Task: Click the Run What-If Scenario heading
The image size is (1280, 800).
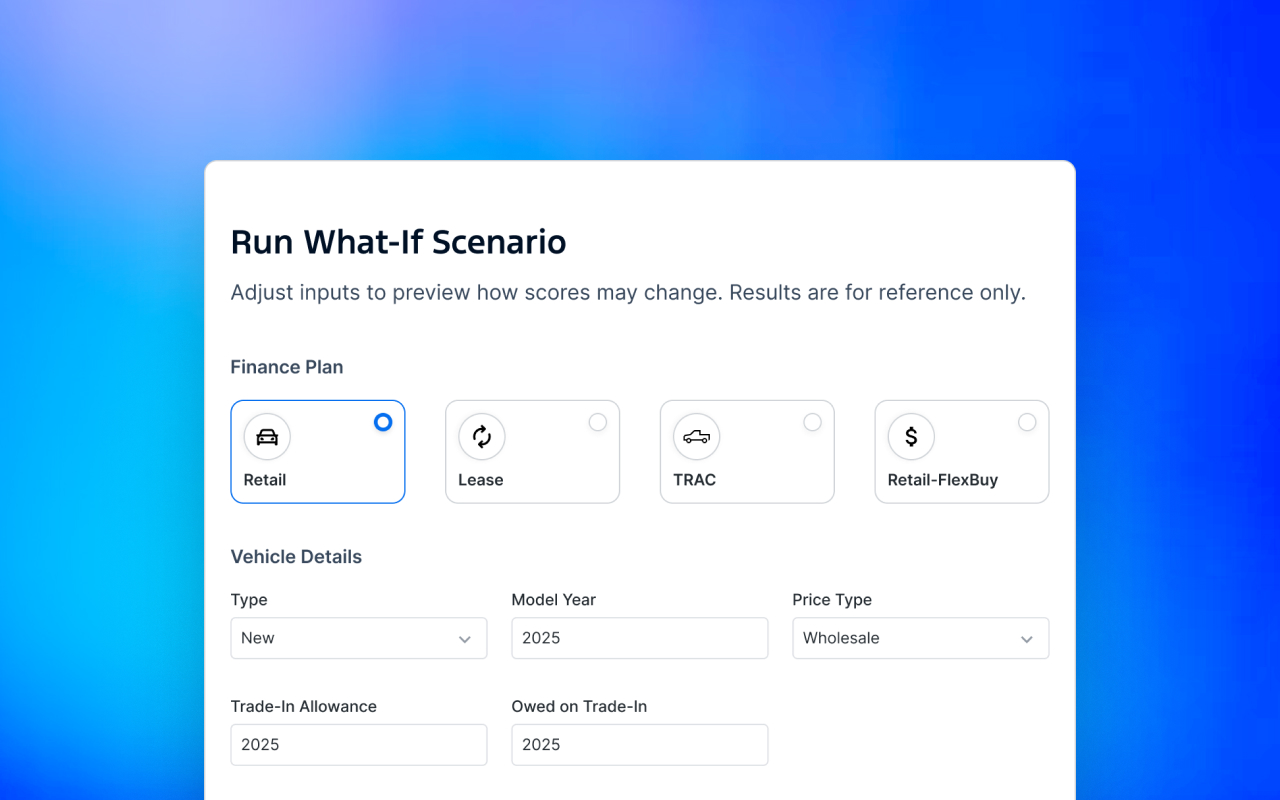Action: pyautogui.click(x=399, y=242)
